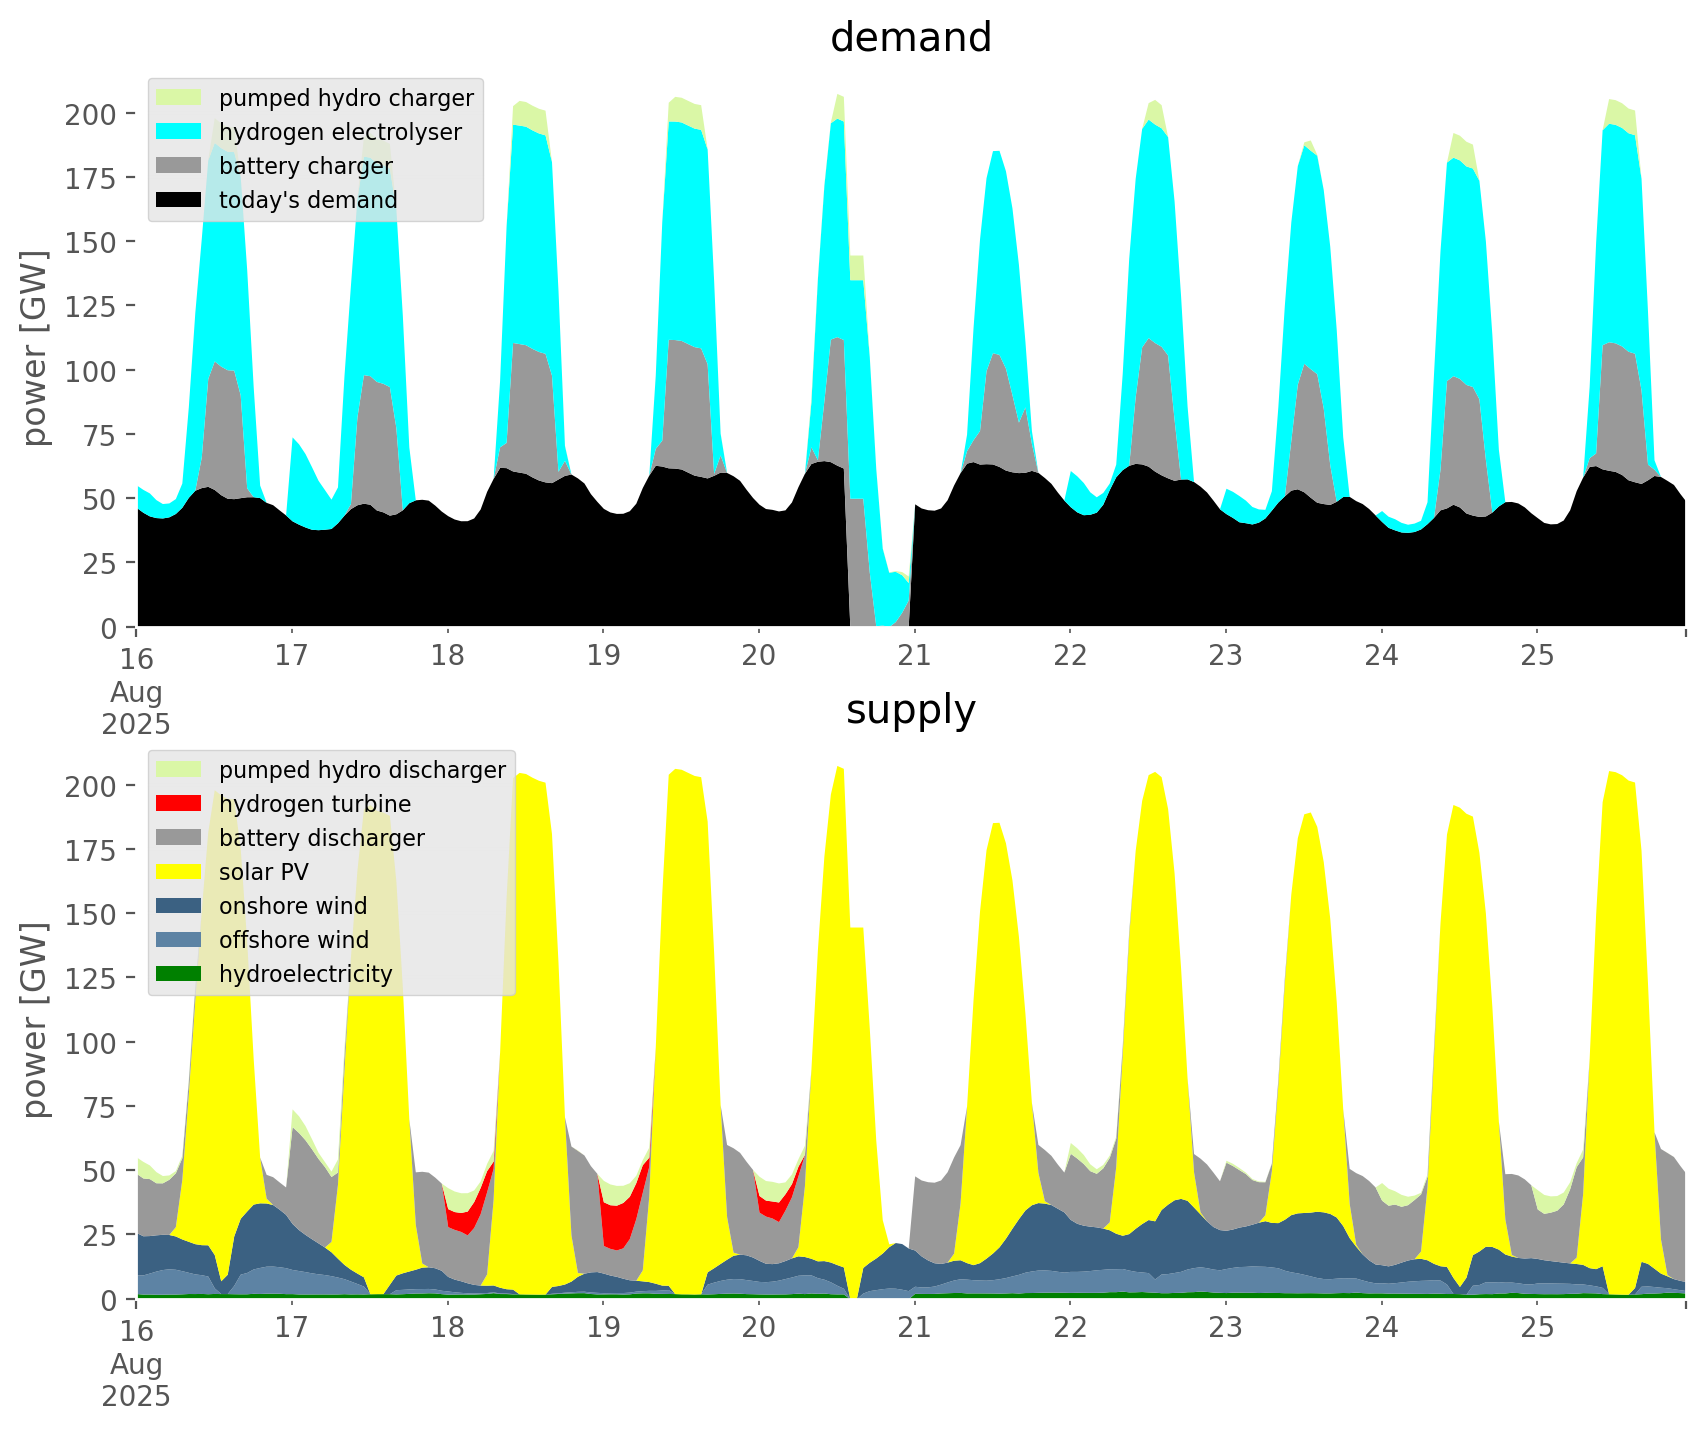Viewport: 1706px width, 1431px height.
Task: Click the offshore wind legend label
Action: coord(293,940)
